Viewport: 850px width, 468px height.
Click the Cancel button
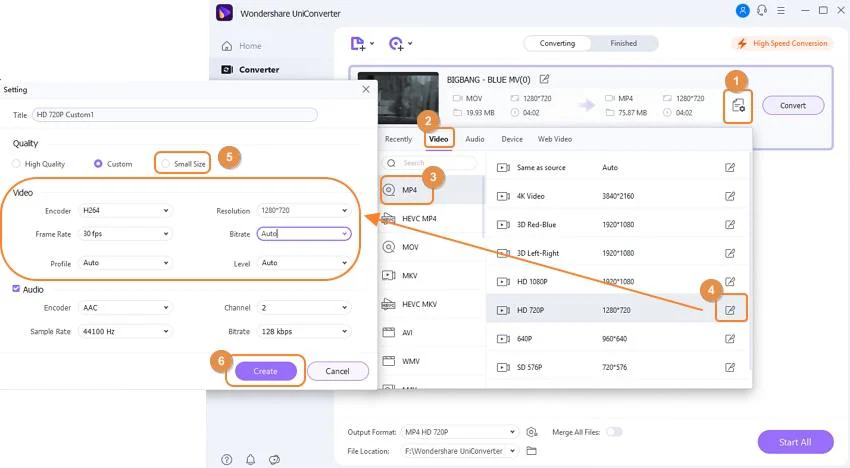pyautogui.click(x=337, y=371)
